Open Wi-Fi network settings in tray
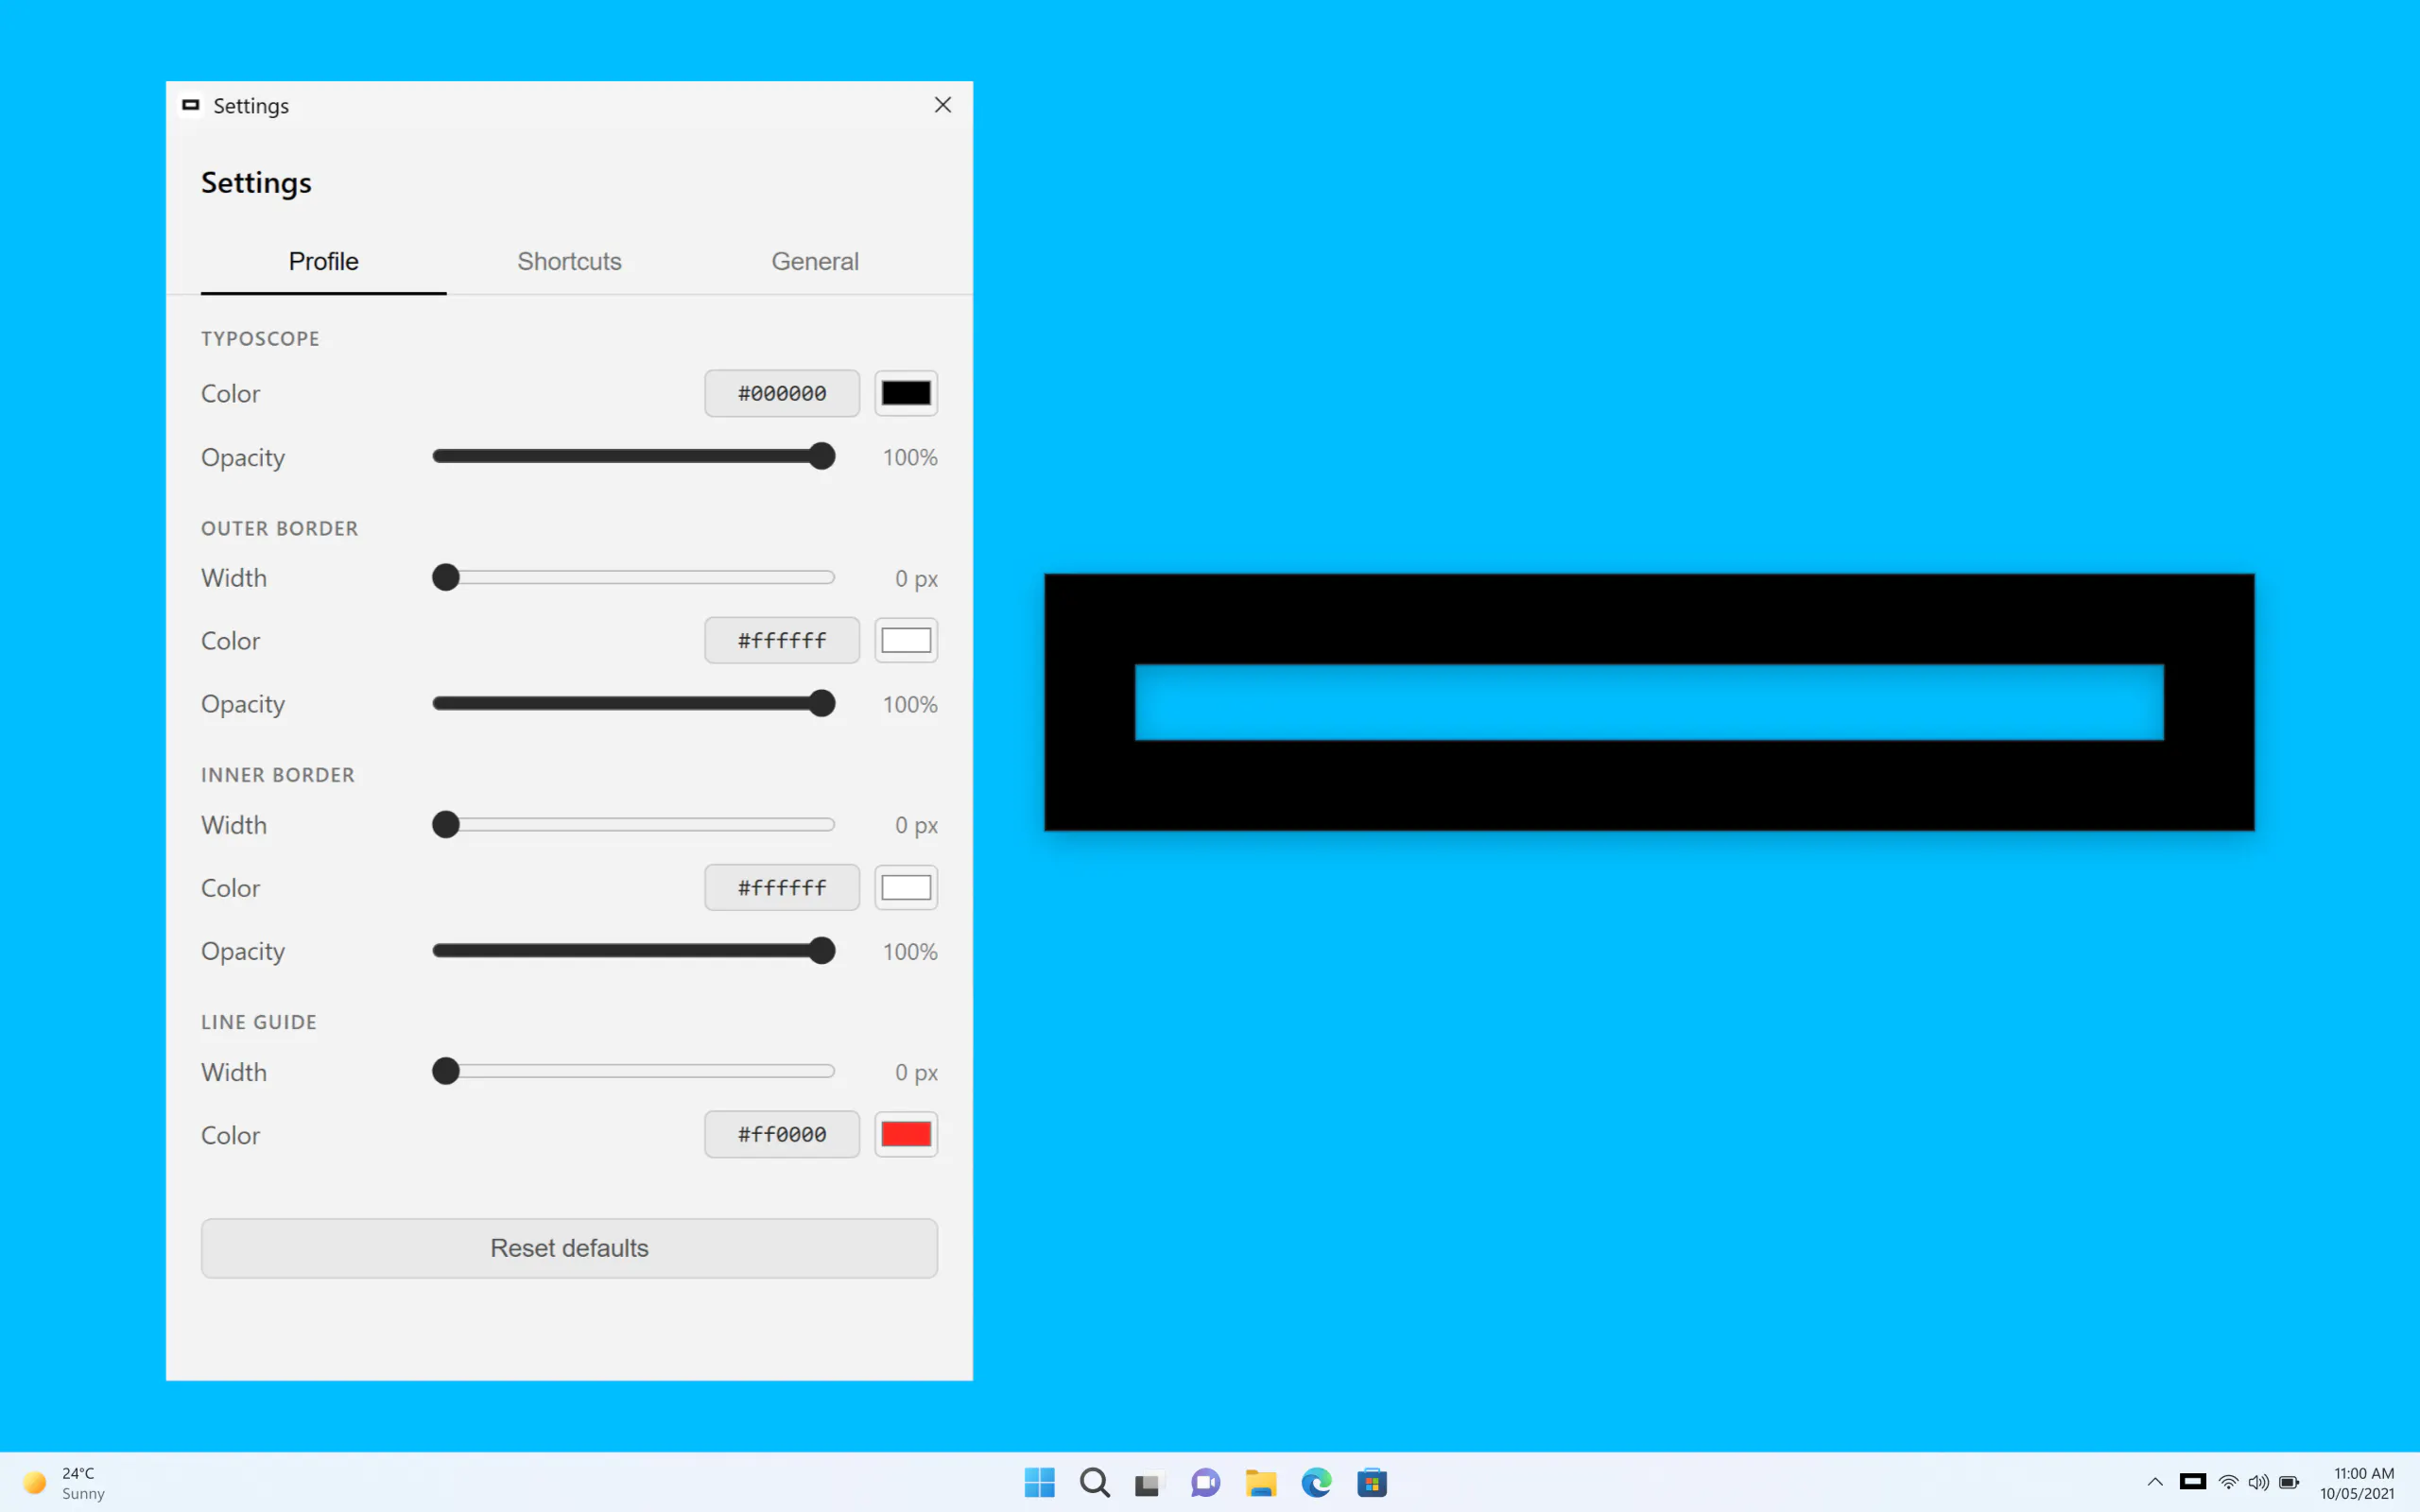This screenshot has width=2420, height=1512. pyautogui.click(x=2228, y=1482)
